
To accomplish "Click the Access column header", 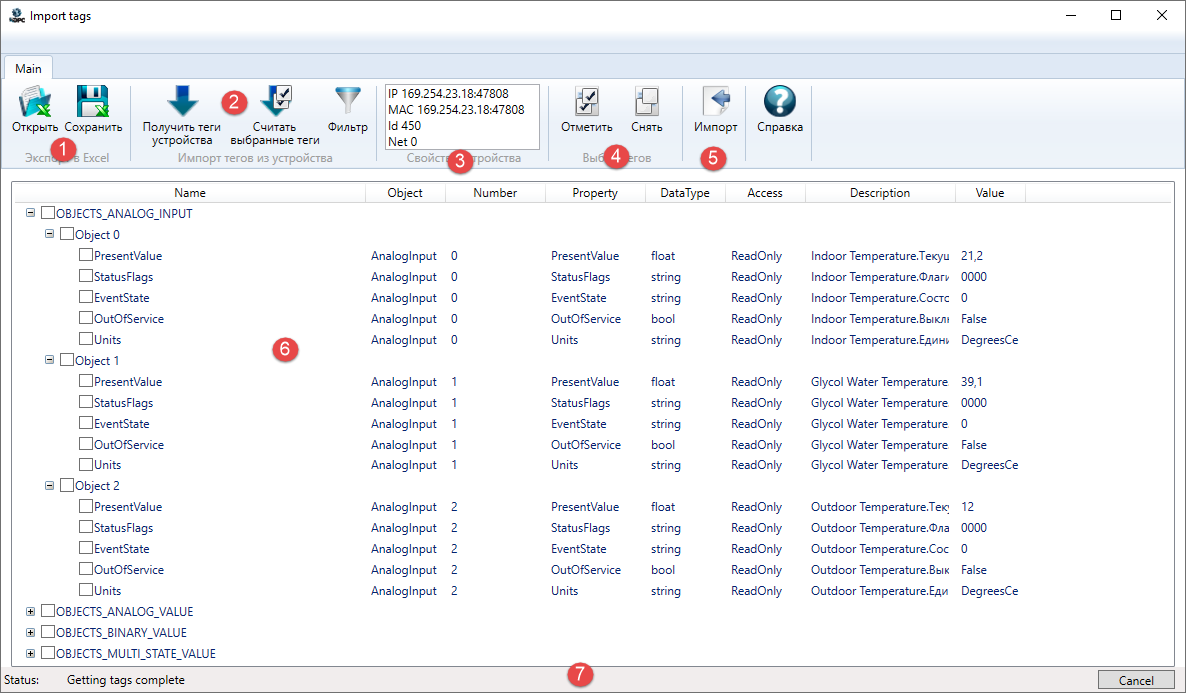I will click(x=765, y=193).
